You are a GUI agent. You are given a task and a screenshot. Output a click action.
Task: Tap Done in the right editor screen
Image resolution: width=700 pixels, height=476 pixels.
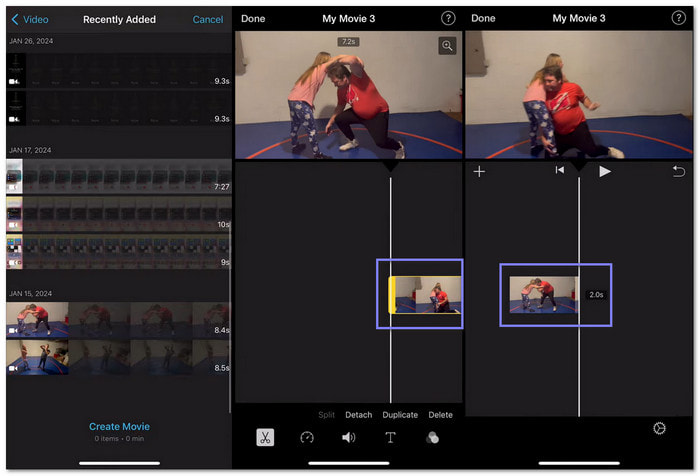(x=483, y=18)
